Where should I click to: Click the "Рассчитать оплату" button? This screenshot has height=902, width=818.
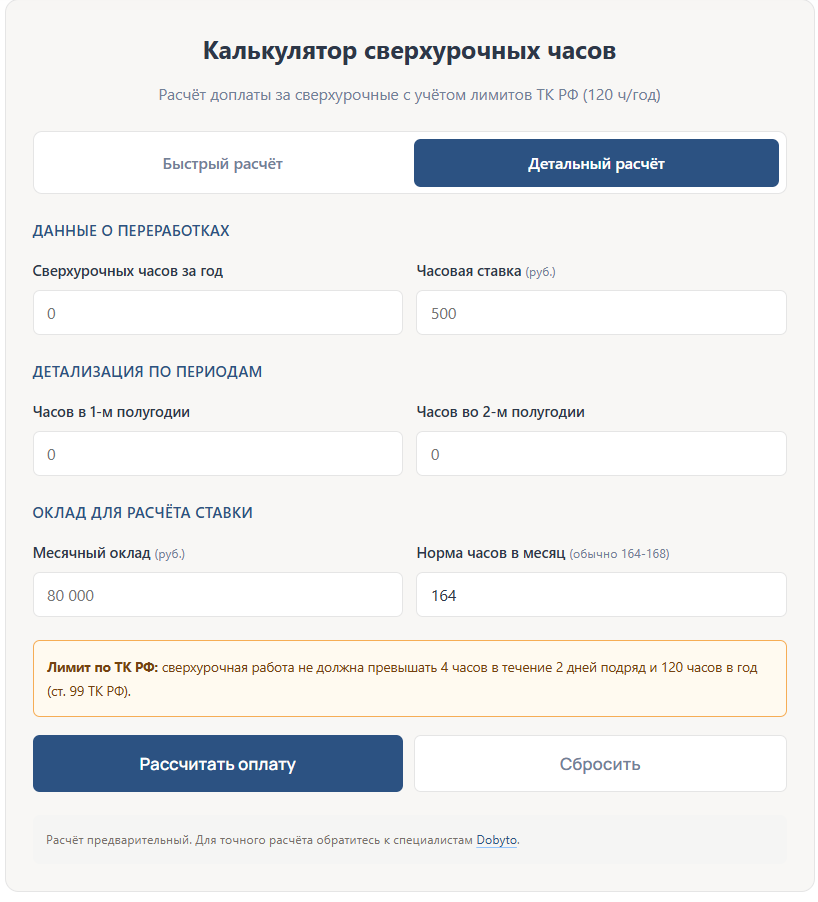(218, 762)
